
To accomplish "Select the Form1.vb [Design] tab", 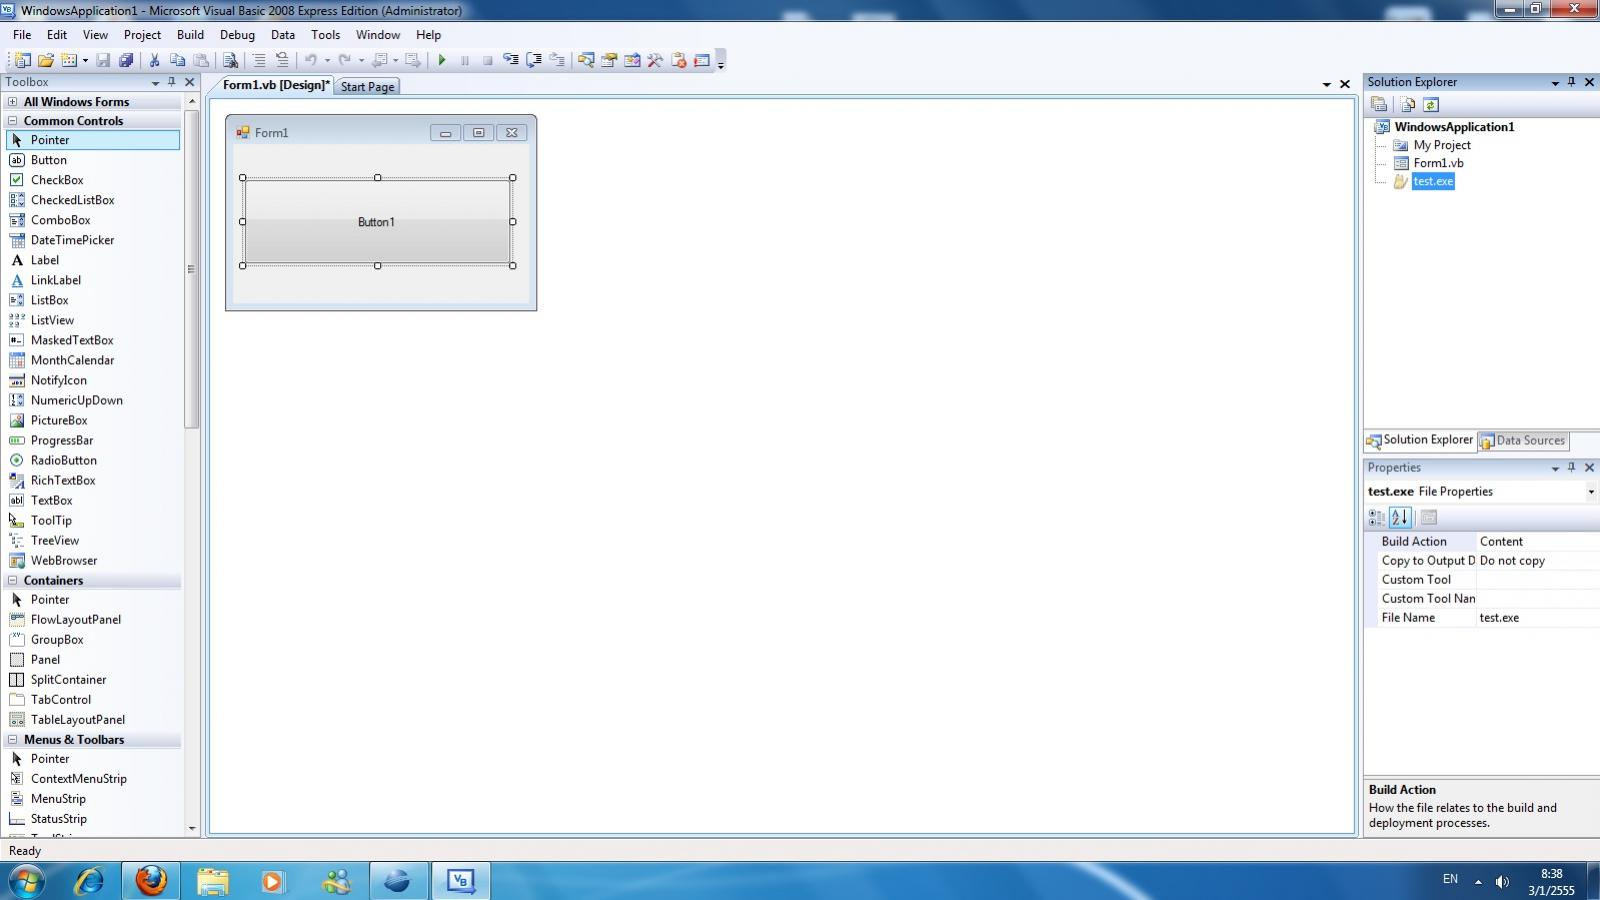I will 275,86.
